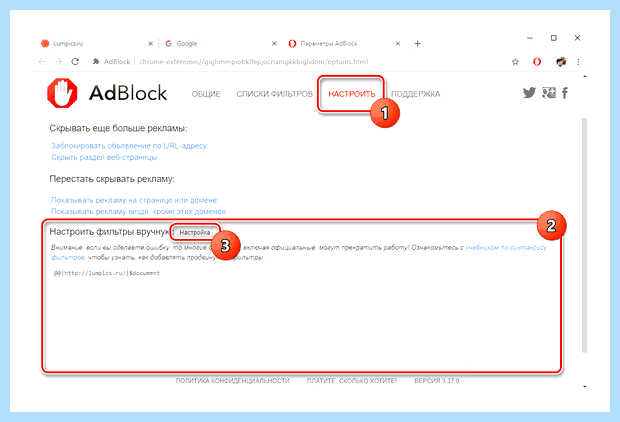The image size is (620, 422).
Task: Maximize the browser window
Action: point(554,38)
